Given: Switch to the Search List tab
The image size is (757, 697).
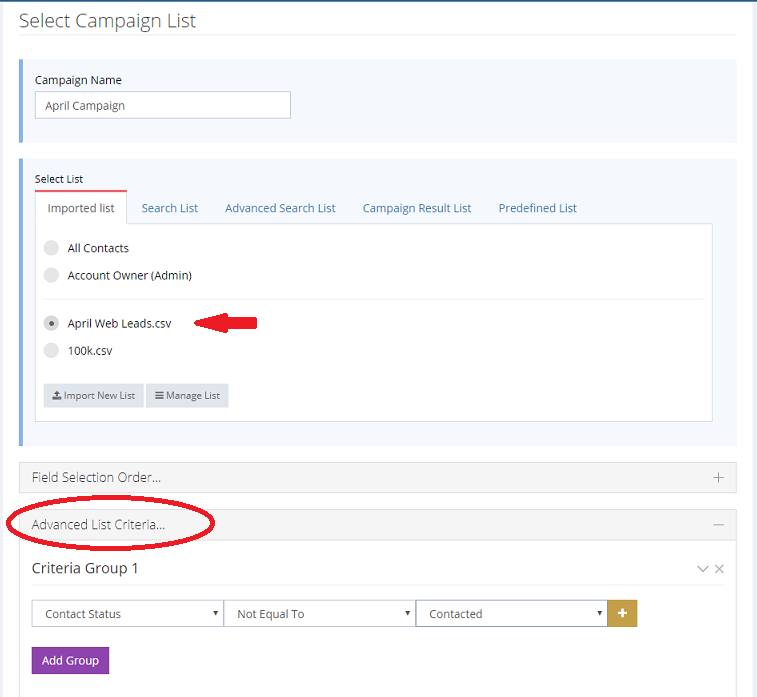Looking at the screenshot, I should [169, 208].
